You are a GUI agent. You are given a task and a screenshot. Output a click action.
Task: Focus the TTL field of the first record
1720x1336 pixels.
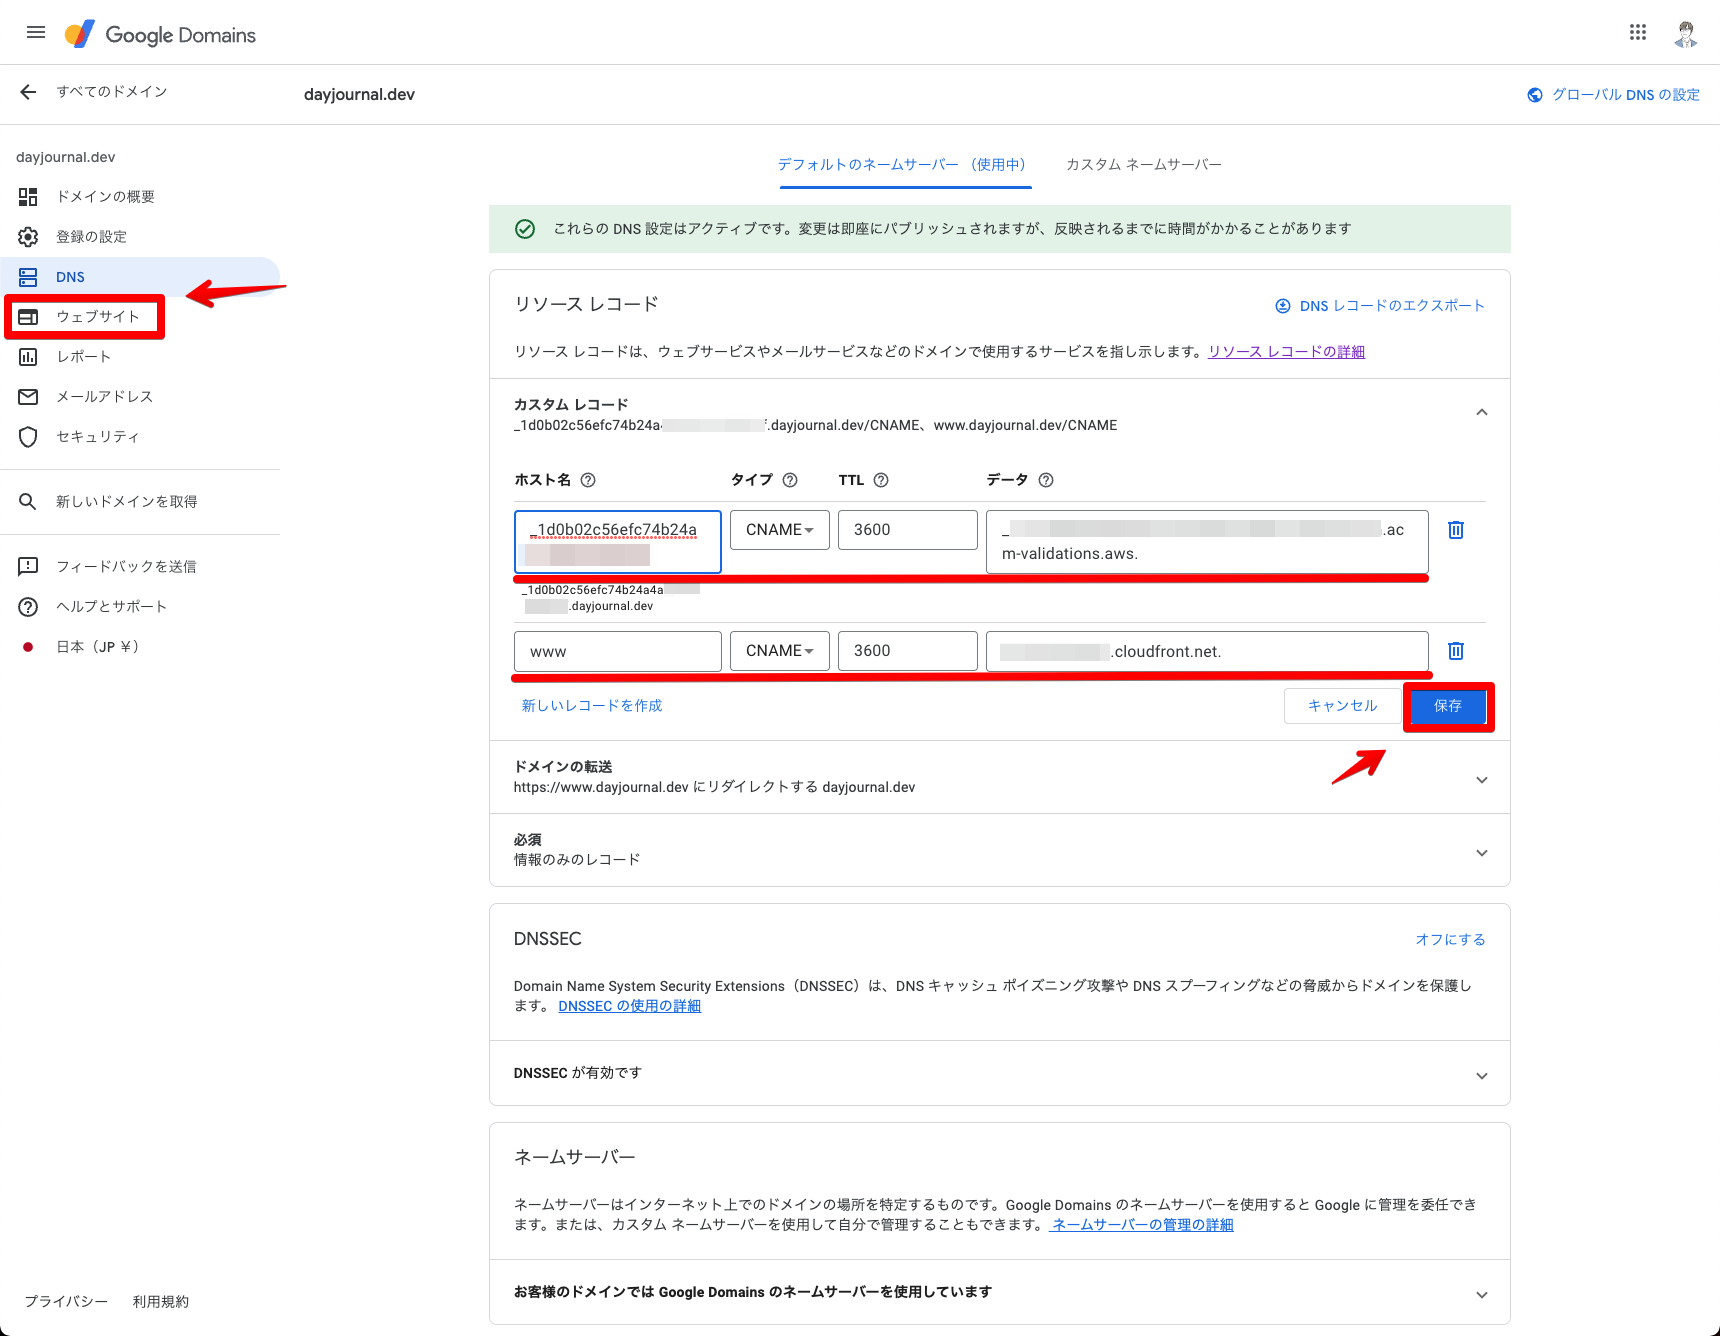908,530
